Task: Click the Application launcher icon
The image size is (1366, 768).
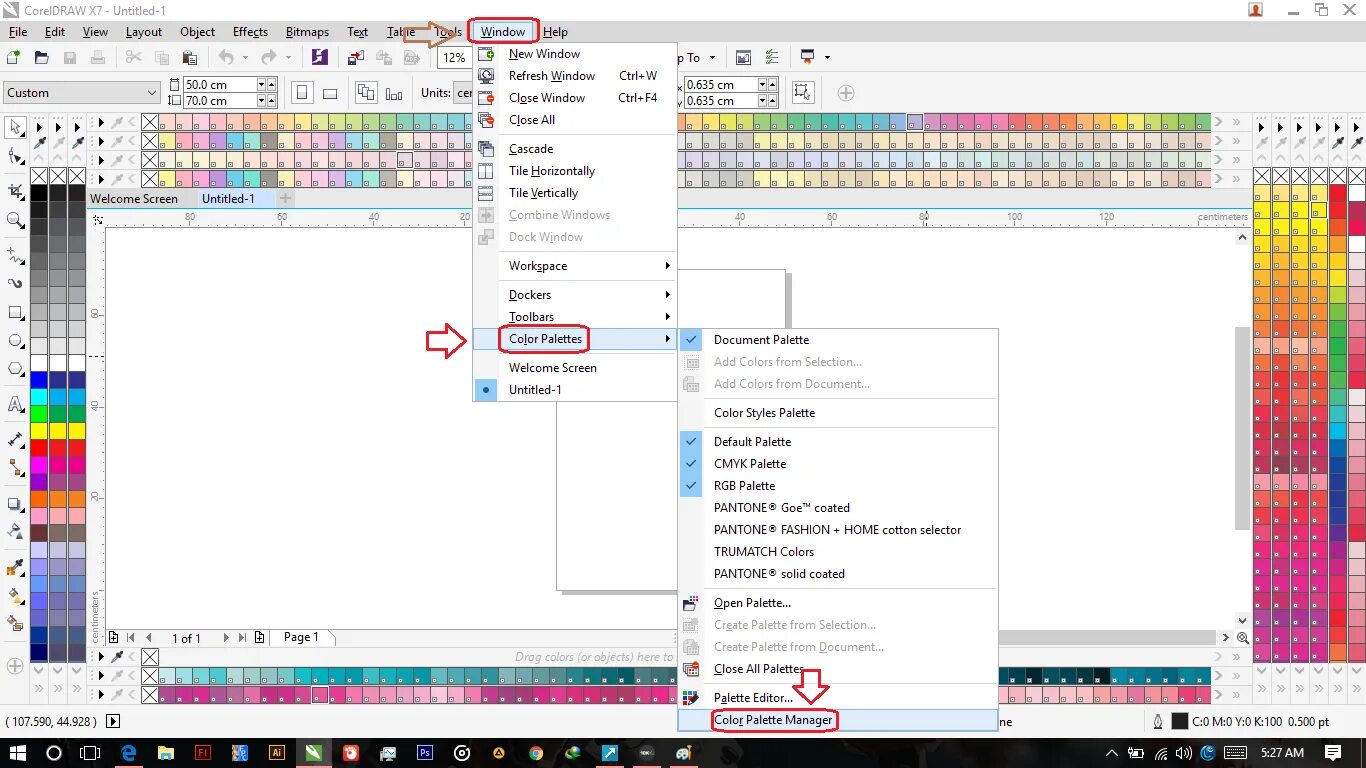Action: coord(808,58)
